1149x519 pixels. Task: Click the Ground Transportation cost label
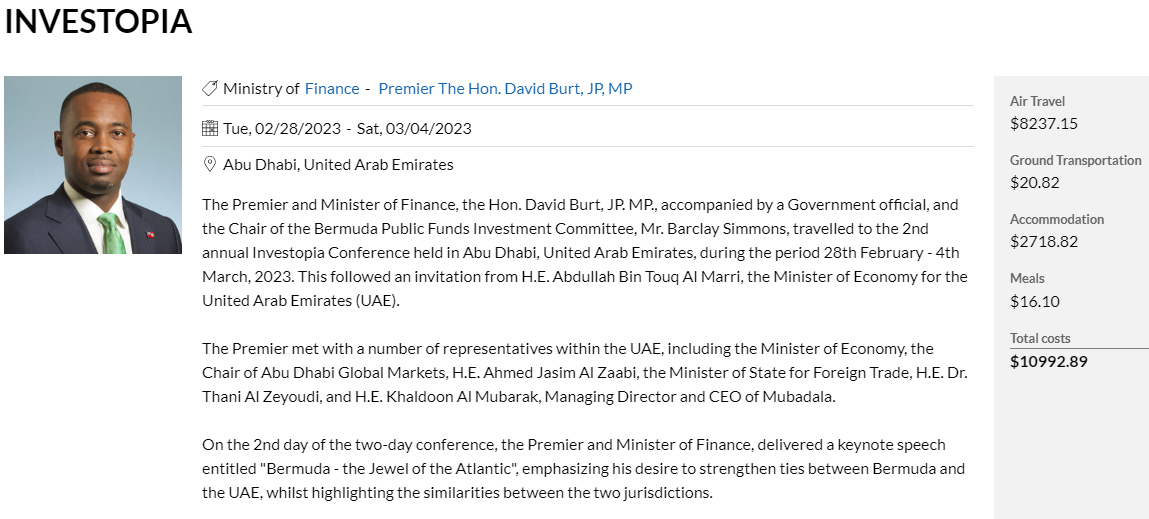(x=1075, y=160)
